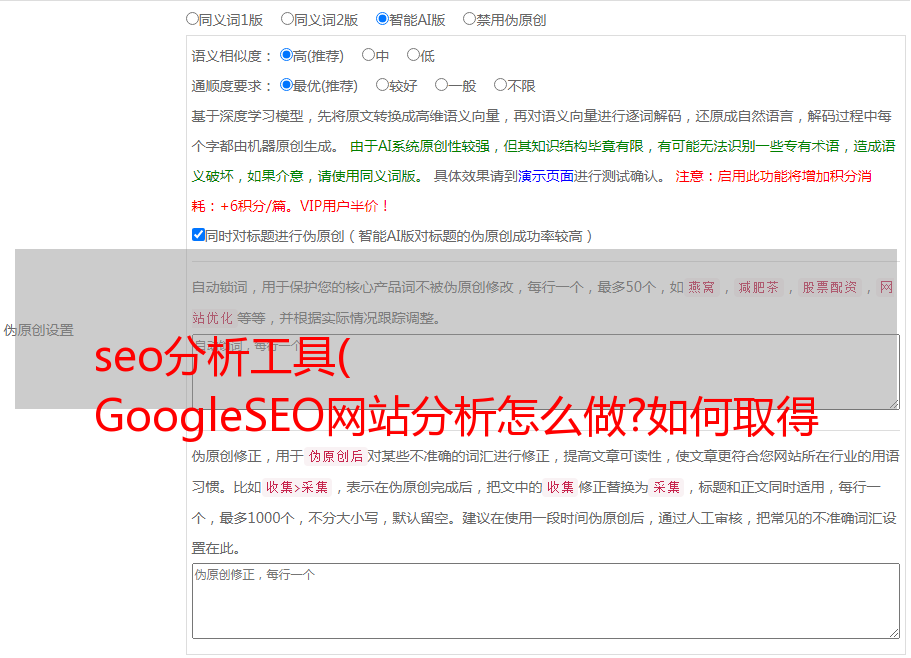Set 通顺度要求 to 最优(推荐)
The width and height of the screenshot is (911, 658).
(x=286, y=85)
